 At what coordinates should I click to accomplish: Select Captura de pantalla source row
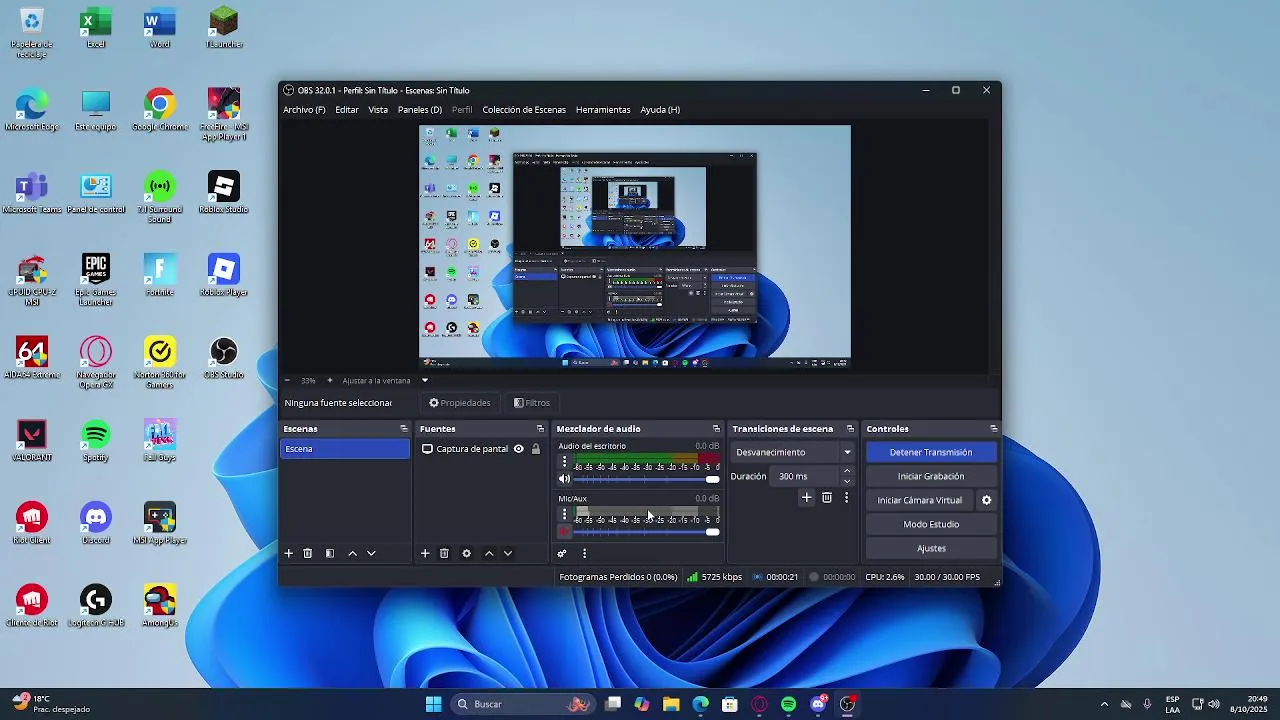pos(481,449)
